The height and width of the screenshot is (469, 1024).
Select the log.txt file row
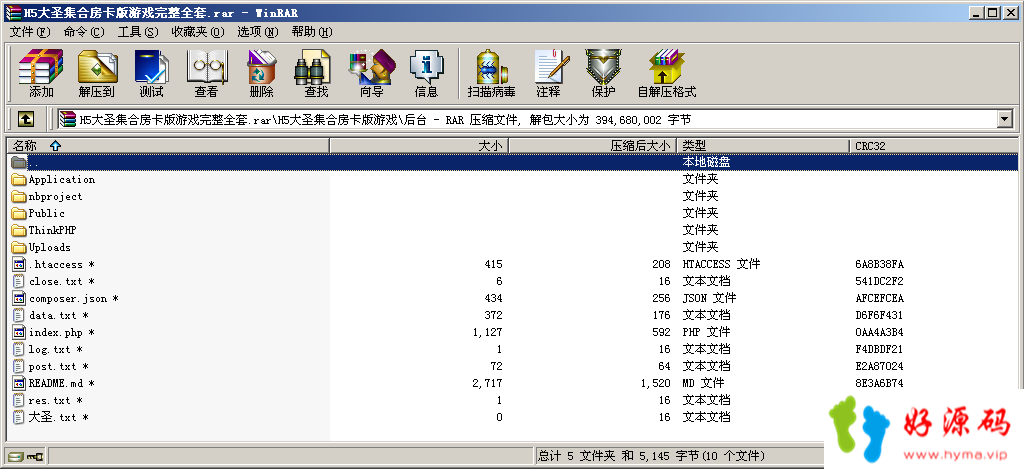pos(513,349)
